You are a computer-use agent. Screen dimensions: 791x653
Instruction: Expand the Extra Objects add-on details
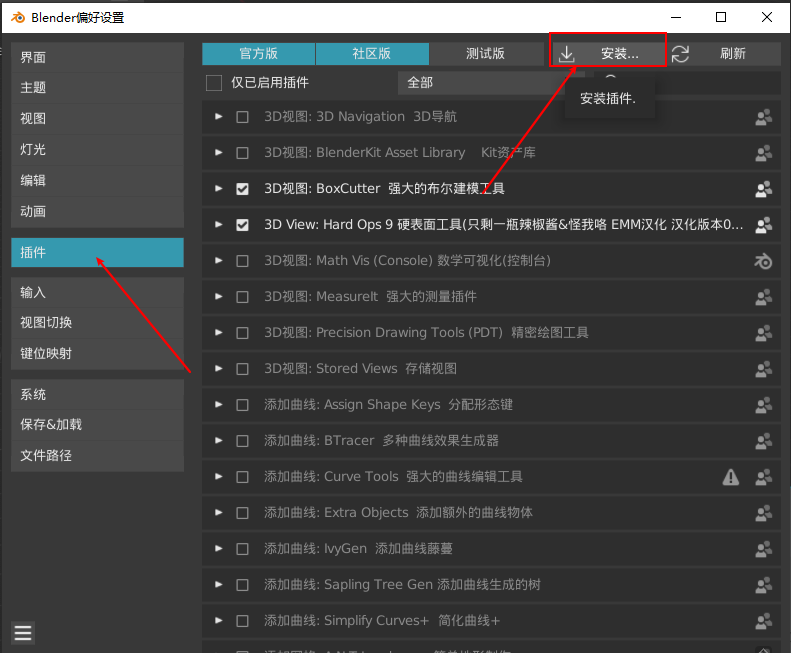[218, 513]
